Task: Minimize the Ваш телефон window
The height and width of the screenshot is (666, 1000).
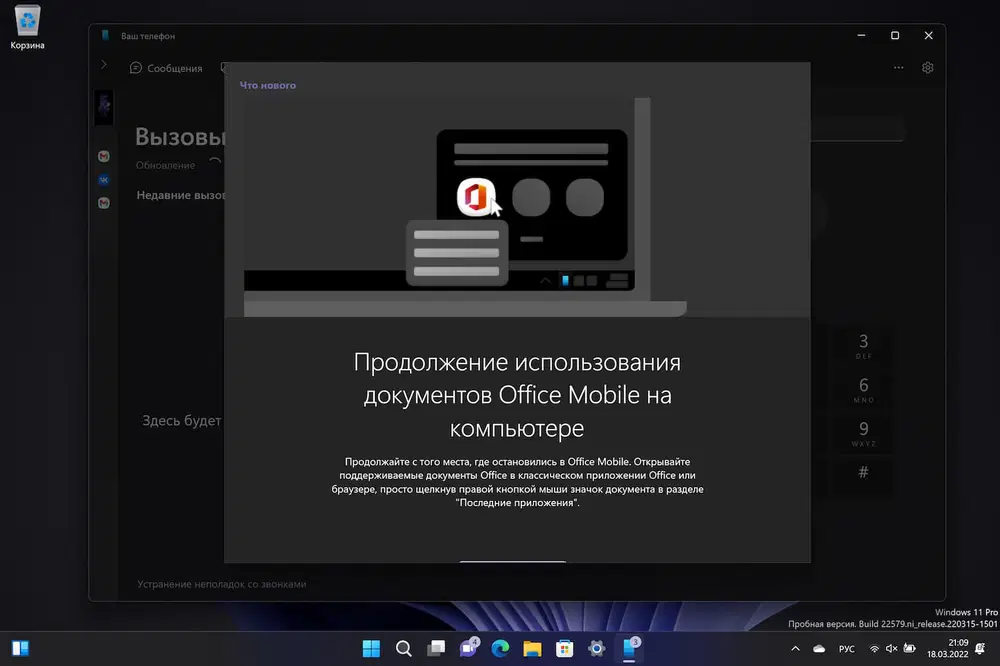Action: [861, 36]
